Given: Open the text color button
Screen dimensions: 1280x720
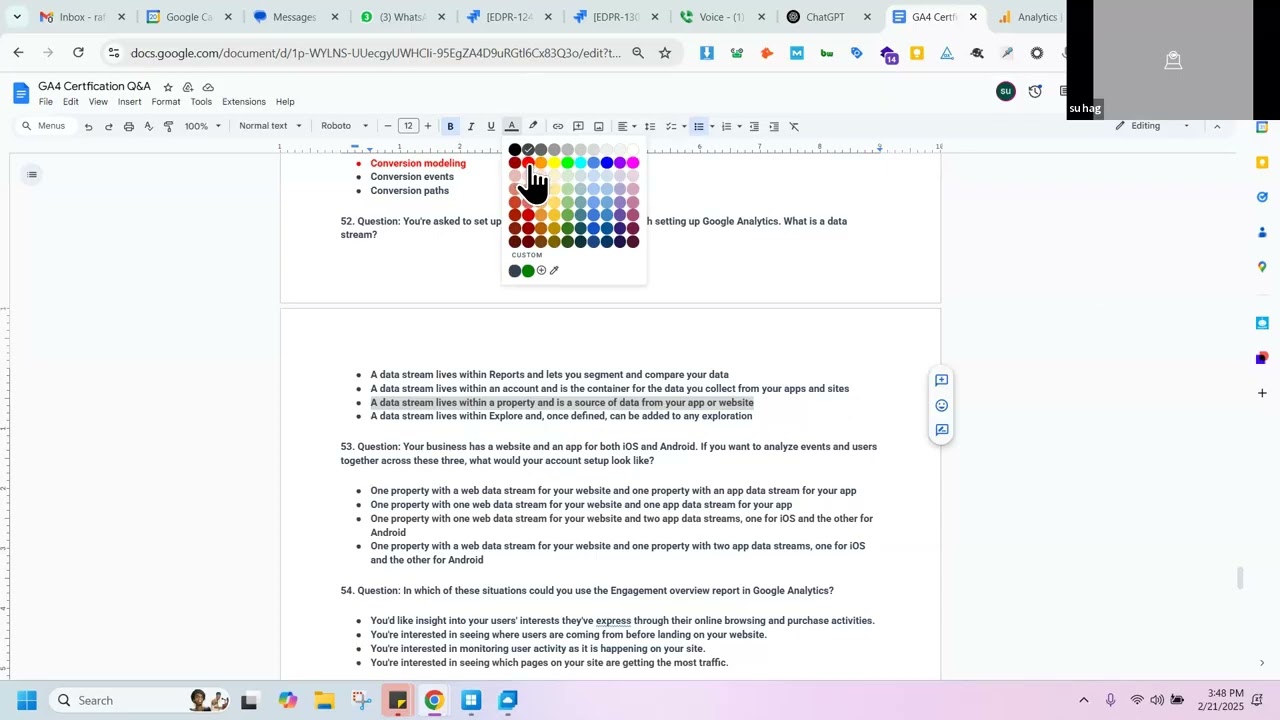Looking at the screenshot, I should tap(512, 126).
